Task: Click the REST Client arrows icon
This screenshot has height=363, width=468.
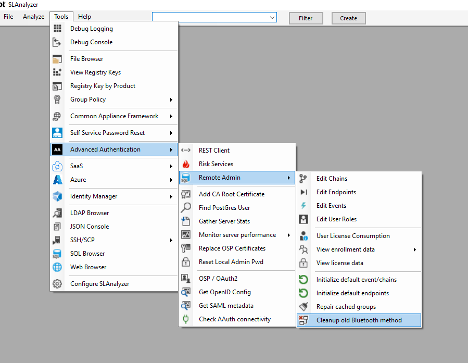Action: tap(186, 150)
